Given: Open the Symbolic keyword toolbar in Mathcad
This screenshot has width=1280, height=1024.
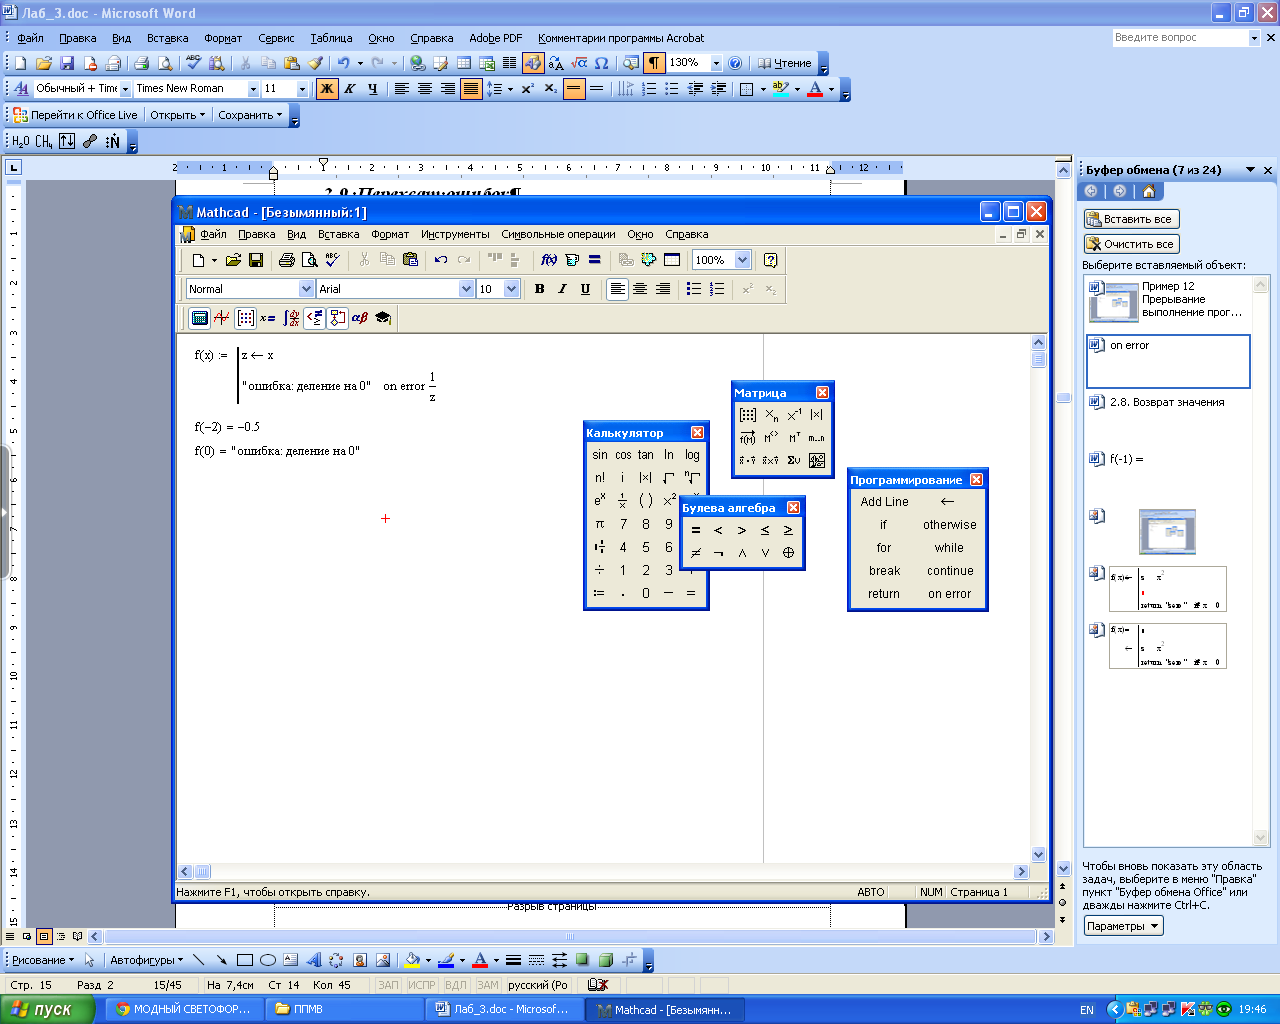Looking at the screenshot, I should pyautogui.click(x=383, y=318).
